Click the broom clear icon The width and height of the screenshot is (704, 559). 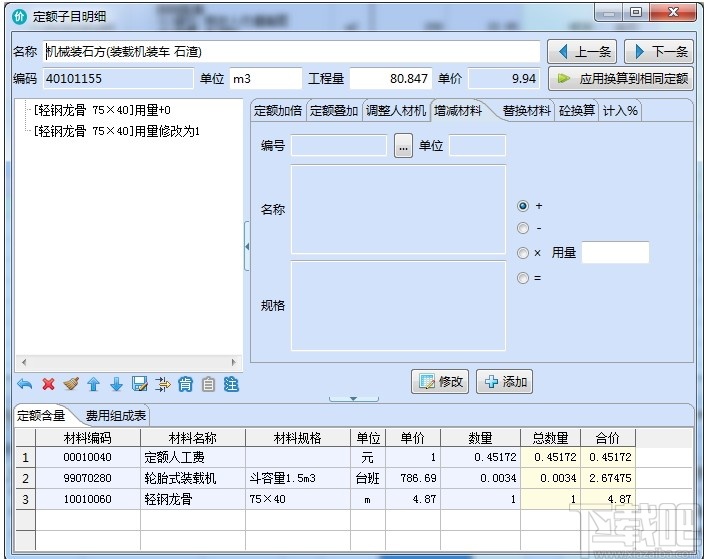tap(71, 384)
